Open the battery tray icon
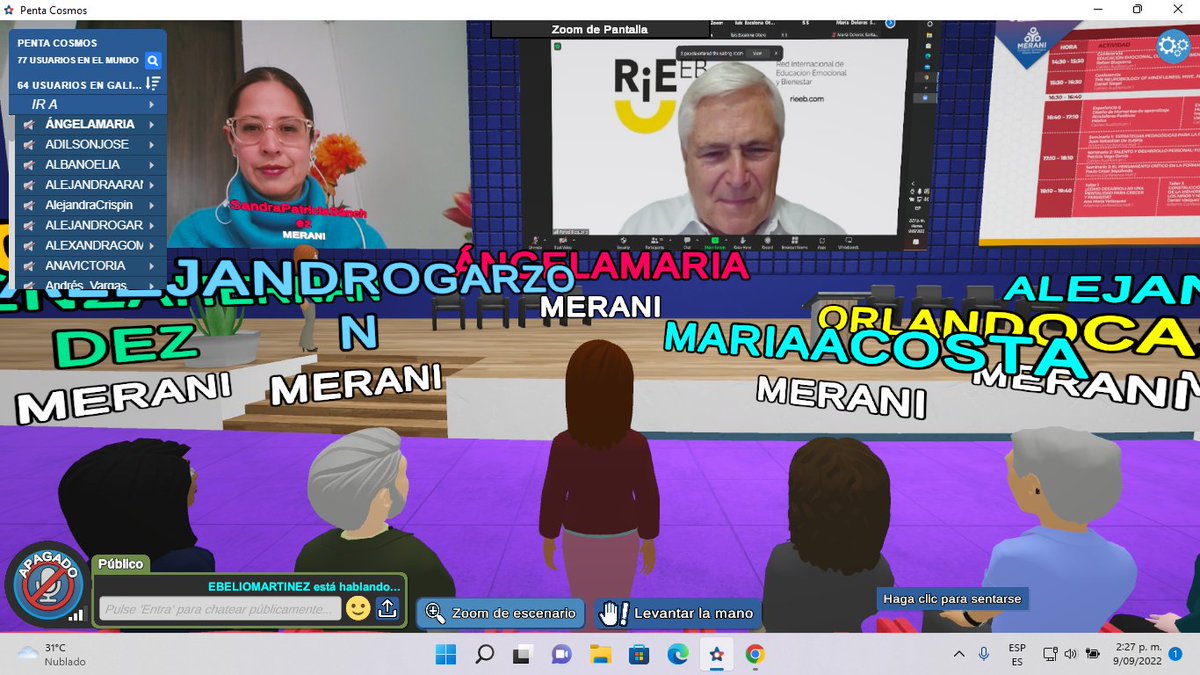 point(1093,654)
